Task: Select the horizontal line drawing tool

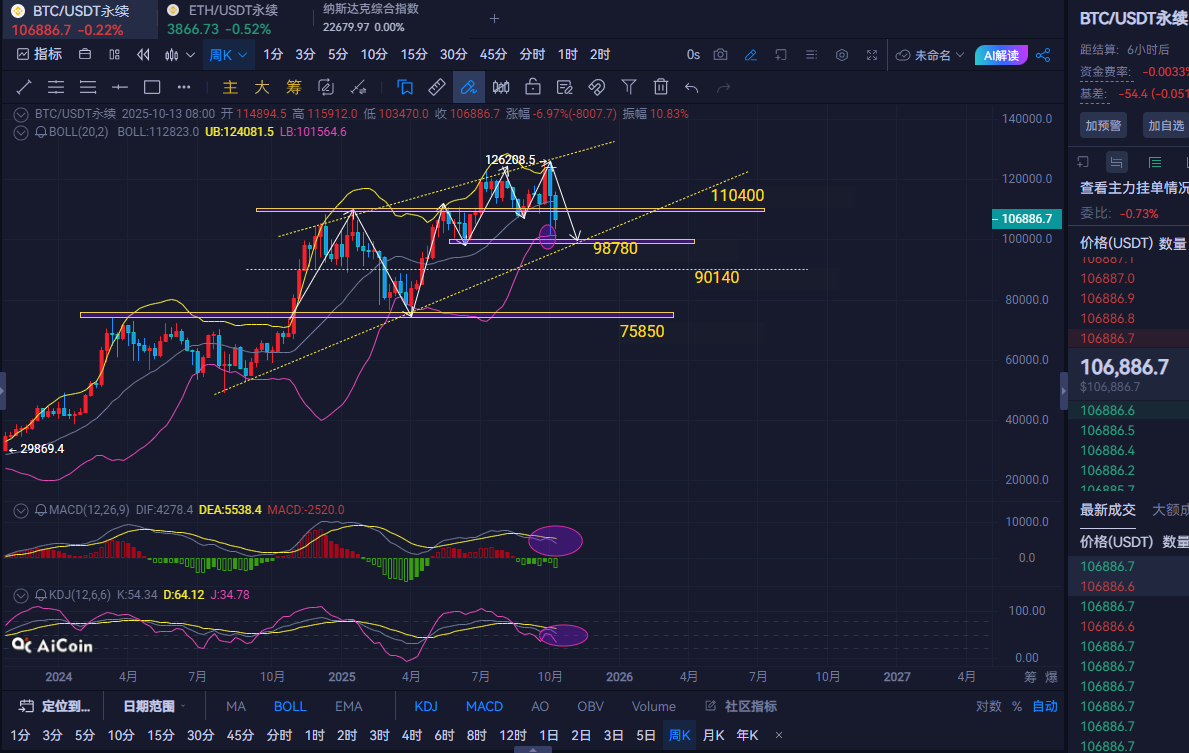Action: 120,87
